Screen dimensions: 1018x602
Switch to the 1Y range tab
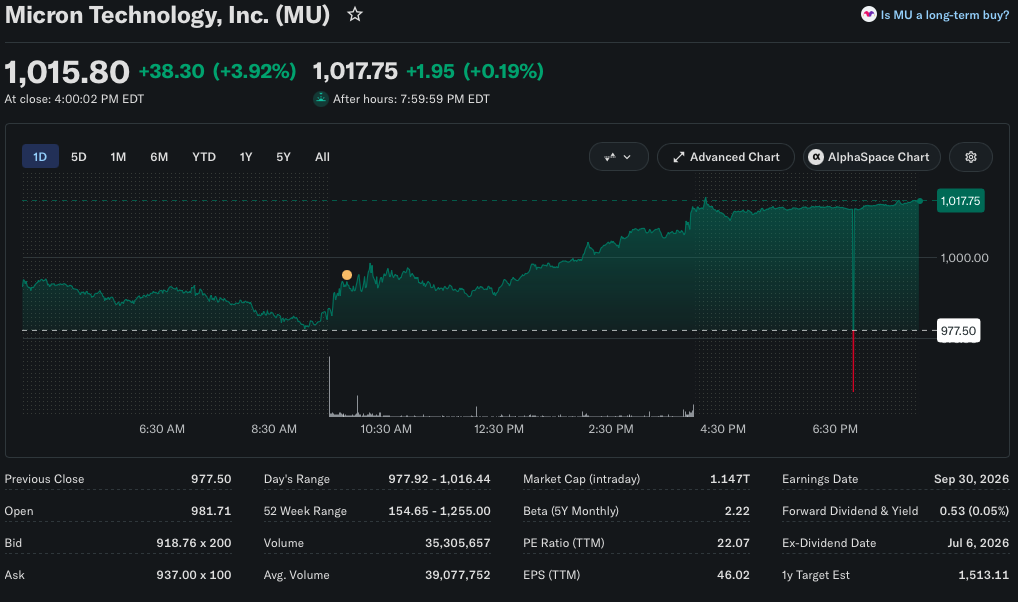[245, 157]
